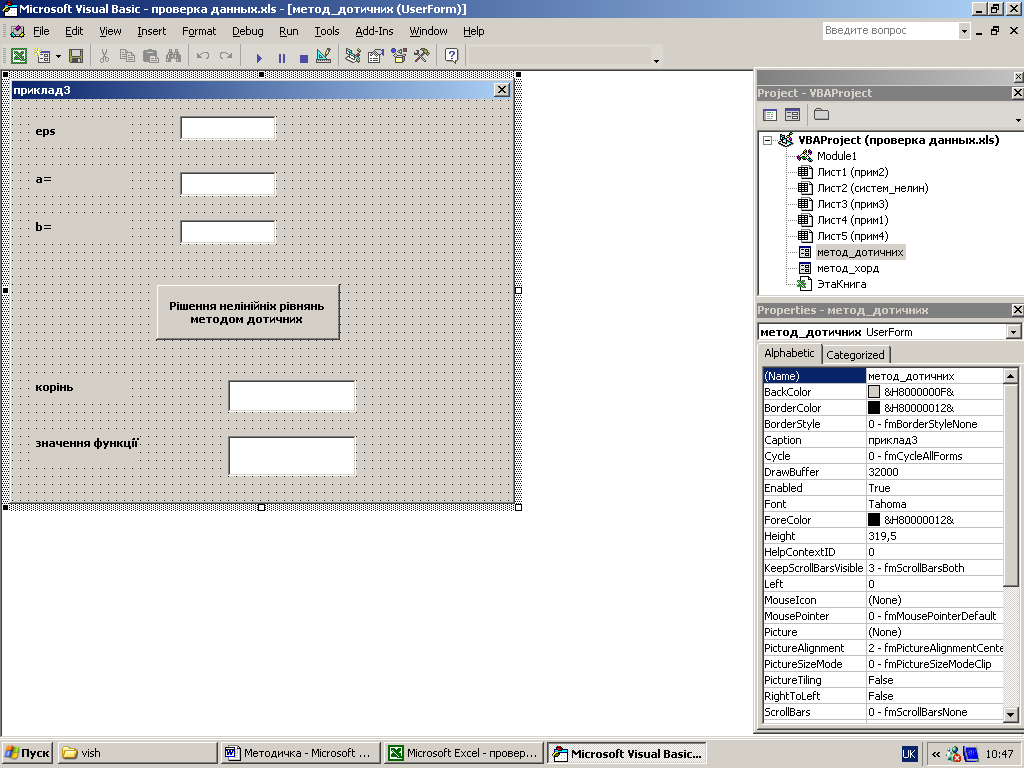Viewport: 1024px width, 768px height.
Task: Open the Edit menu
Action: (x=74, y=31)
